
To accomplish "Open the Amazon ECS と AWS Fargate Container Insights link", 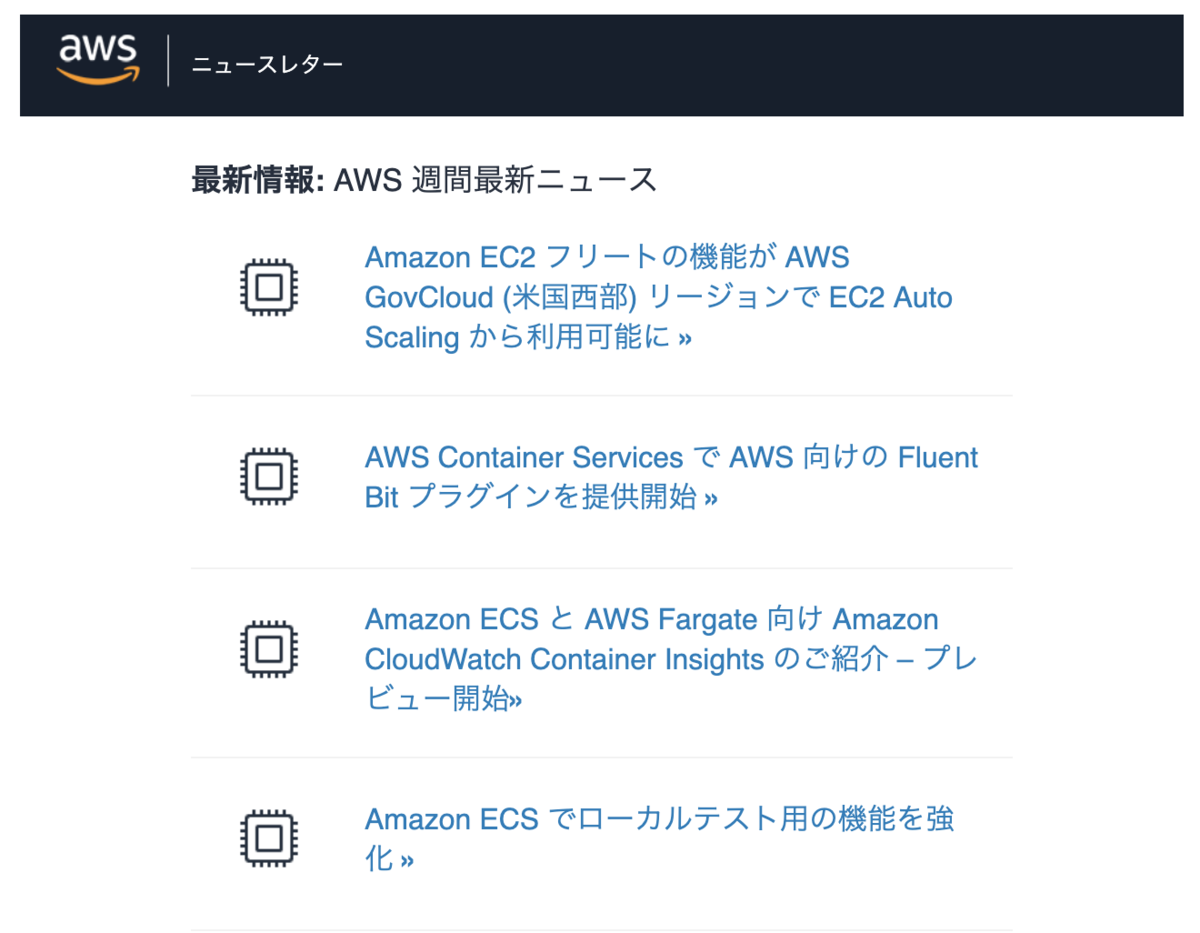I will (x=671, y=659).
